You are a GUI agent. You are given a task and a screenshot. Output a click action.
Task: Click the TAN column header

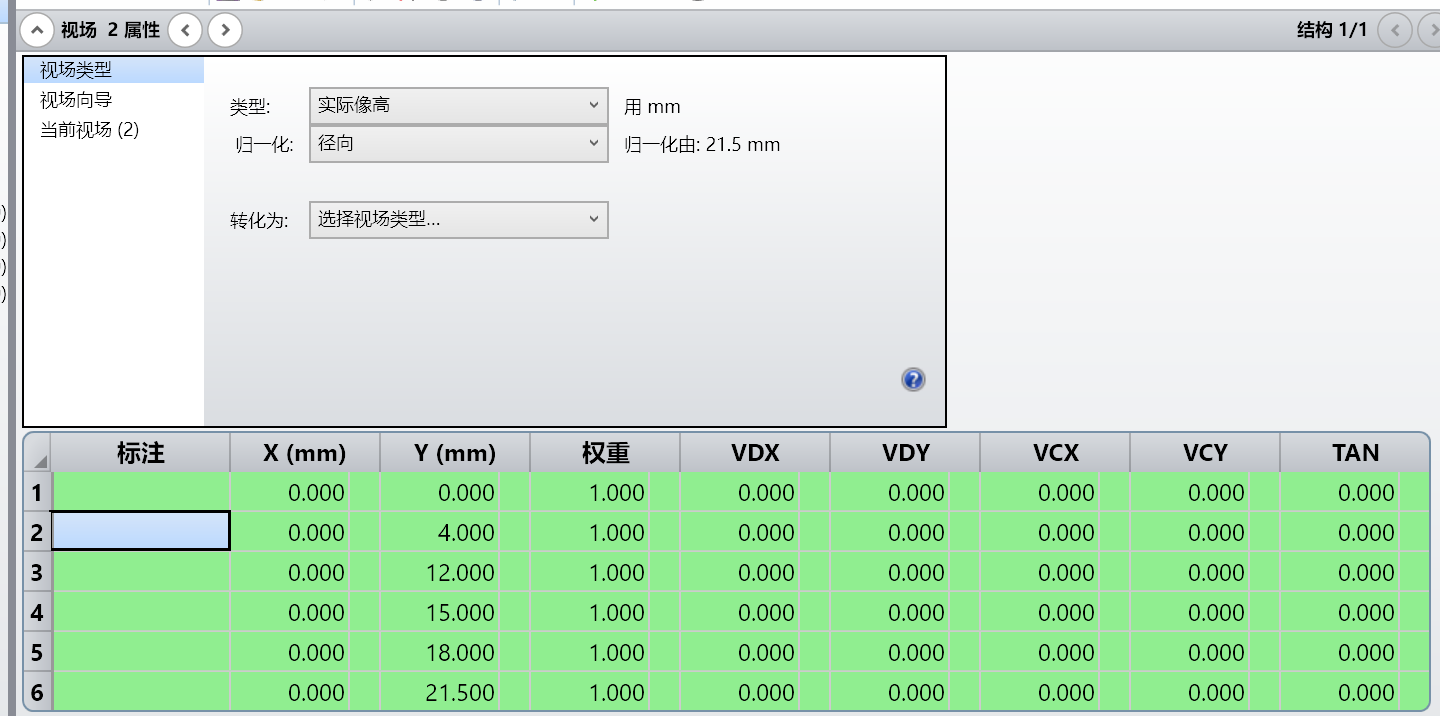[x=1355, y=453]
